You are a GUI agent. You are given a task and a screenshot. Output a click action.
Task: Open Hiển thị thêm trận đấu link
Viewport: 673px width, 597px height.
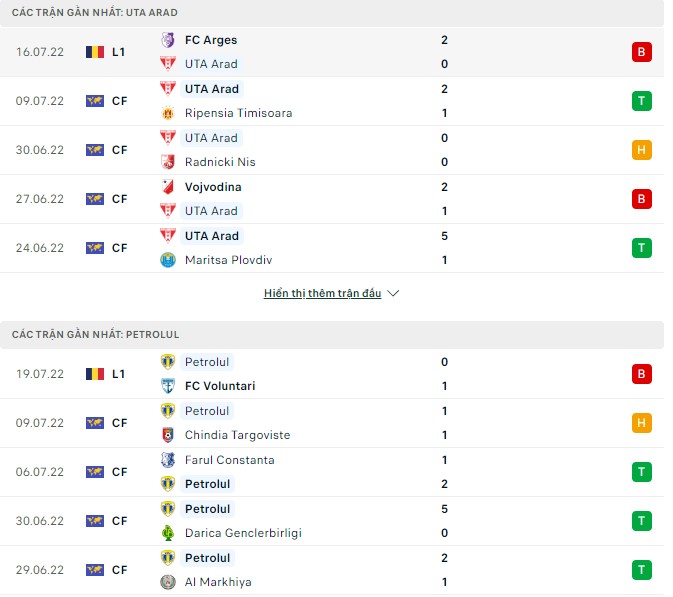322,294
